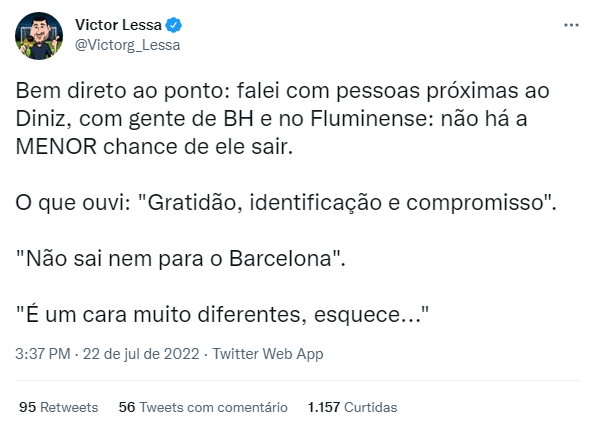Viewport: 594px width, 427px height.
Task: Click the paragraph starting "Bem direto ao ponto"
Action: point(282,119)
